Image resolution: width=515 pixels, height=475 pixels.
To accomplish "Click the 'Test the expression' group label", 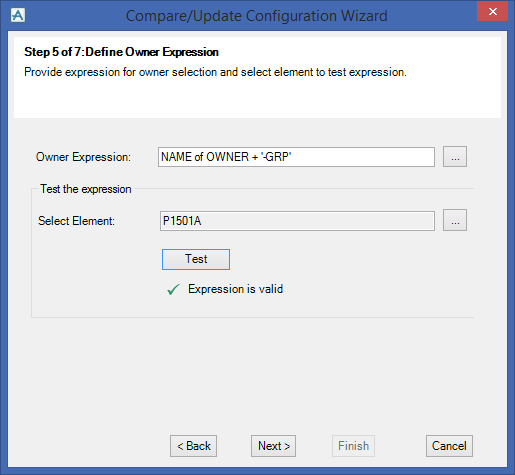I will [x=86, y=189].
